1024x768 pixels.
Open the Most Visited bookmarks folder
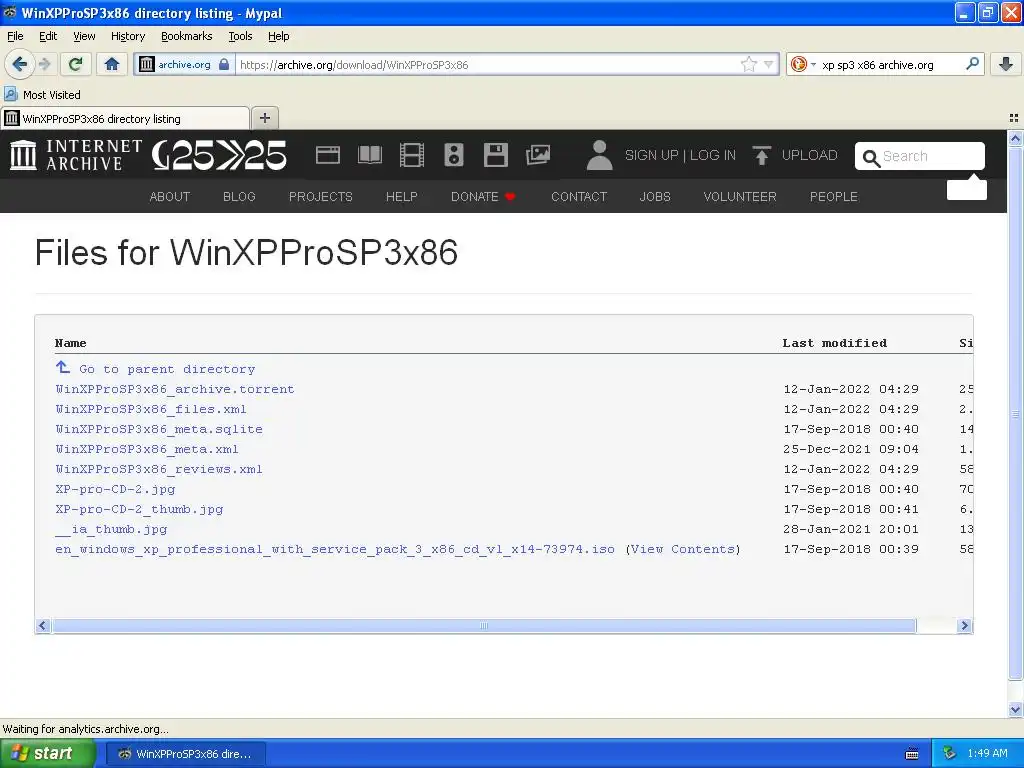click(x=42, y=95)
